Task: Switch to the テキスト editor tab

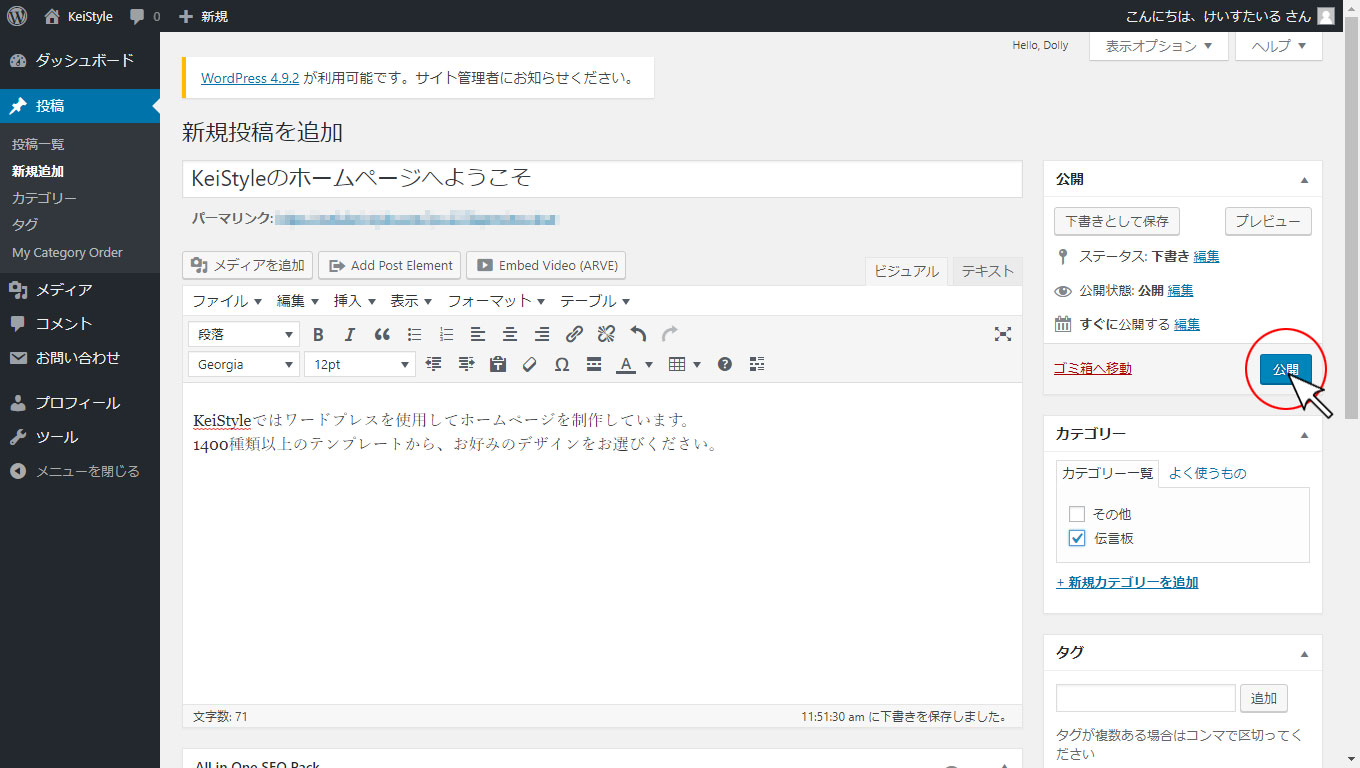Action: (987, 271)
